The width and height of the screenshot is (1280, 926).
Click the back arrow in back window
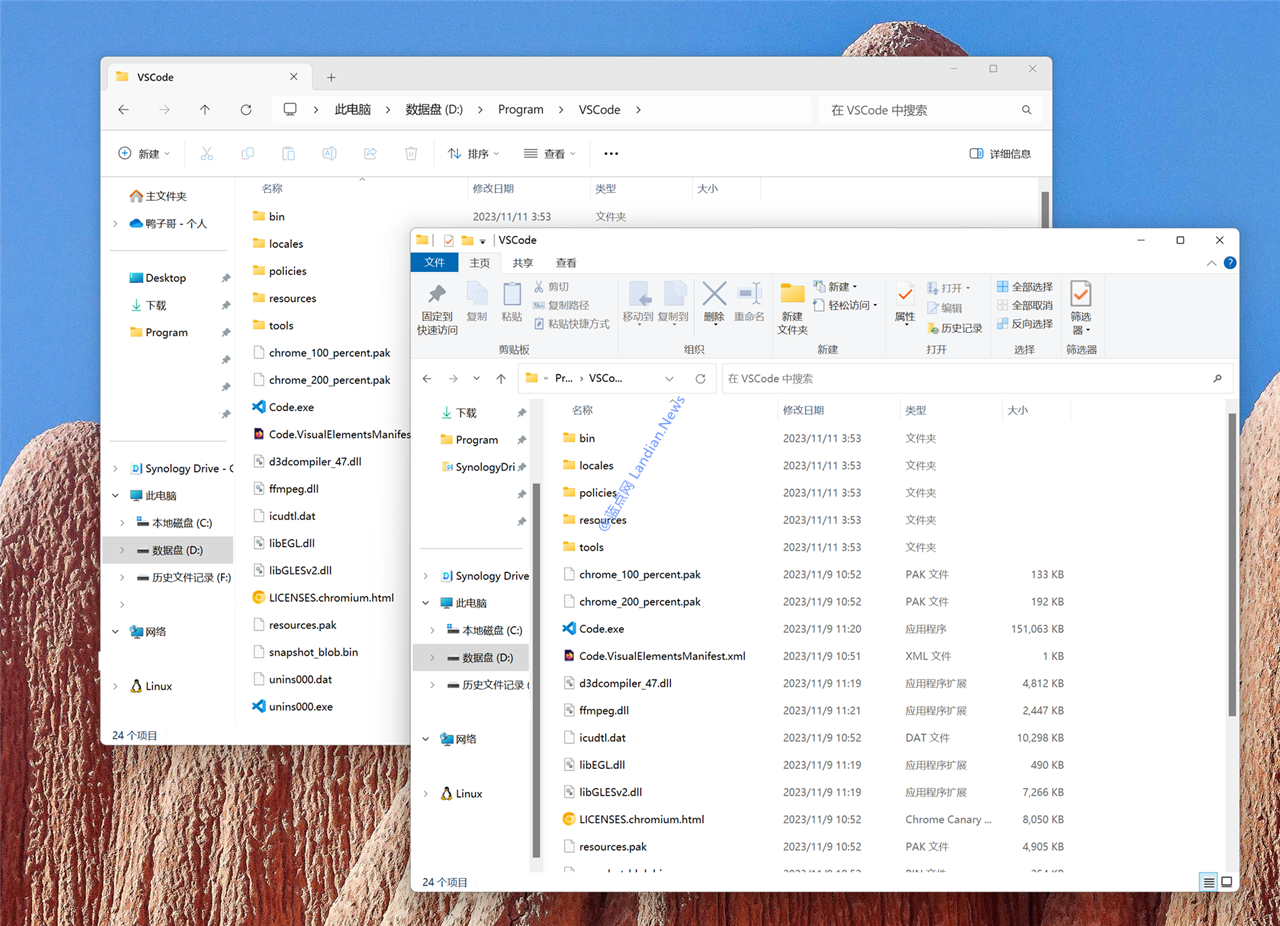tap(124, 110)
